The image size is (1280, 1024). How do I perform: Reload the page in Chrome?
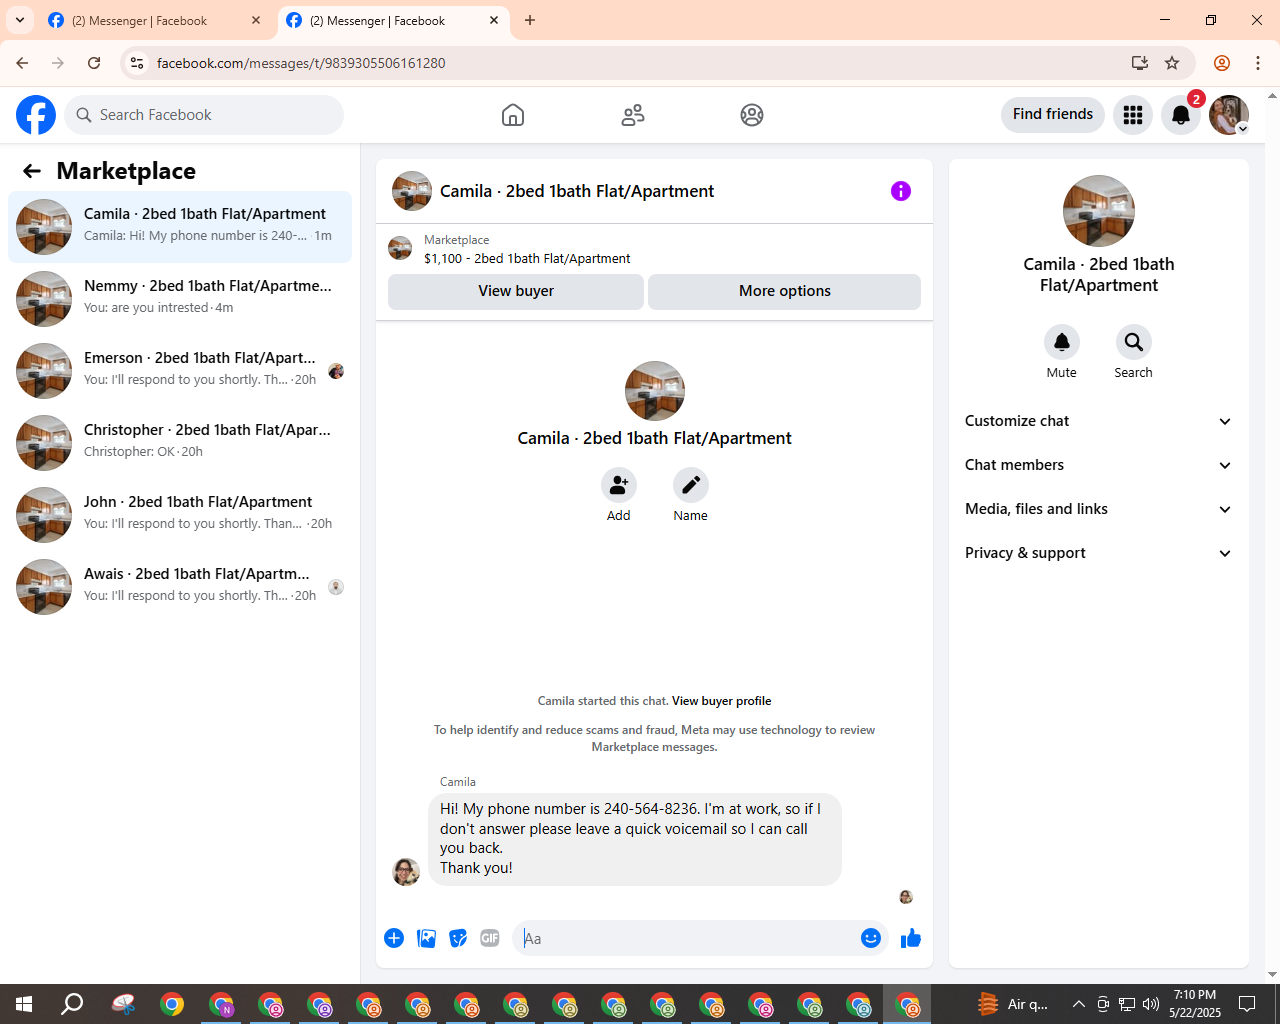pos(94,63)
